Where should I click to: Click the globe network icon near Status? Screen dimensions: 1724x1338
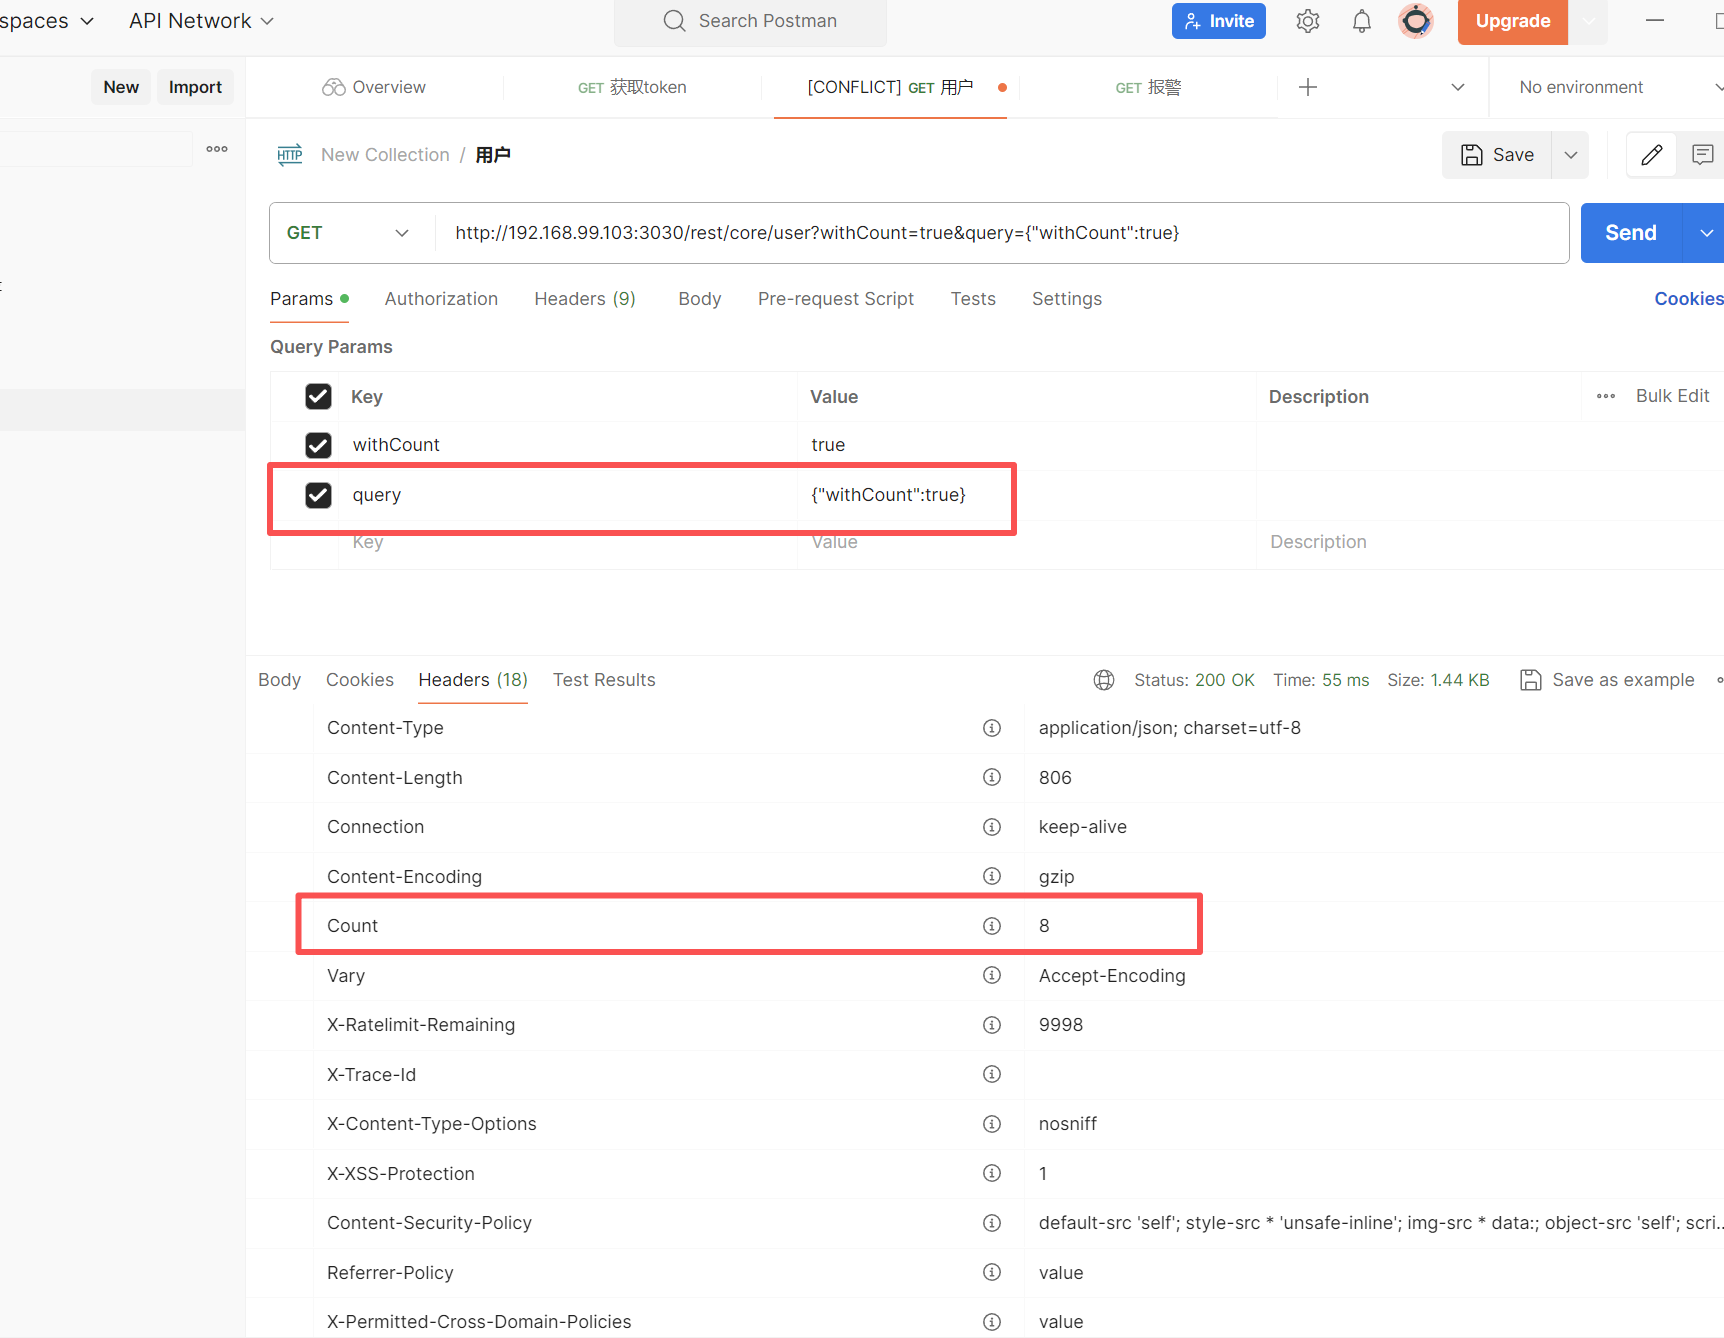(x=1103, y=680)
